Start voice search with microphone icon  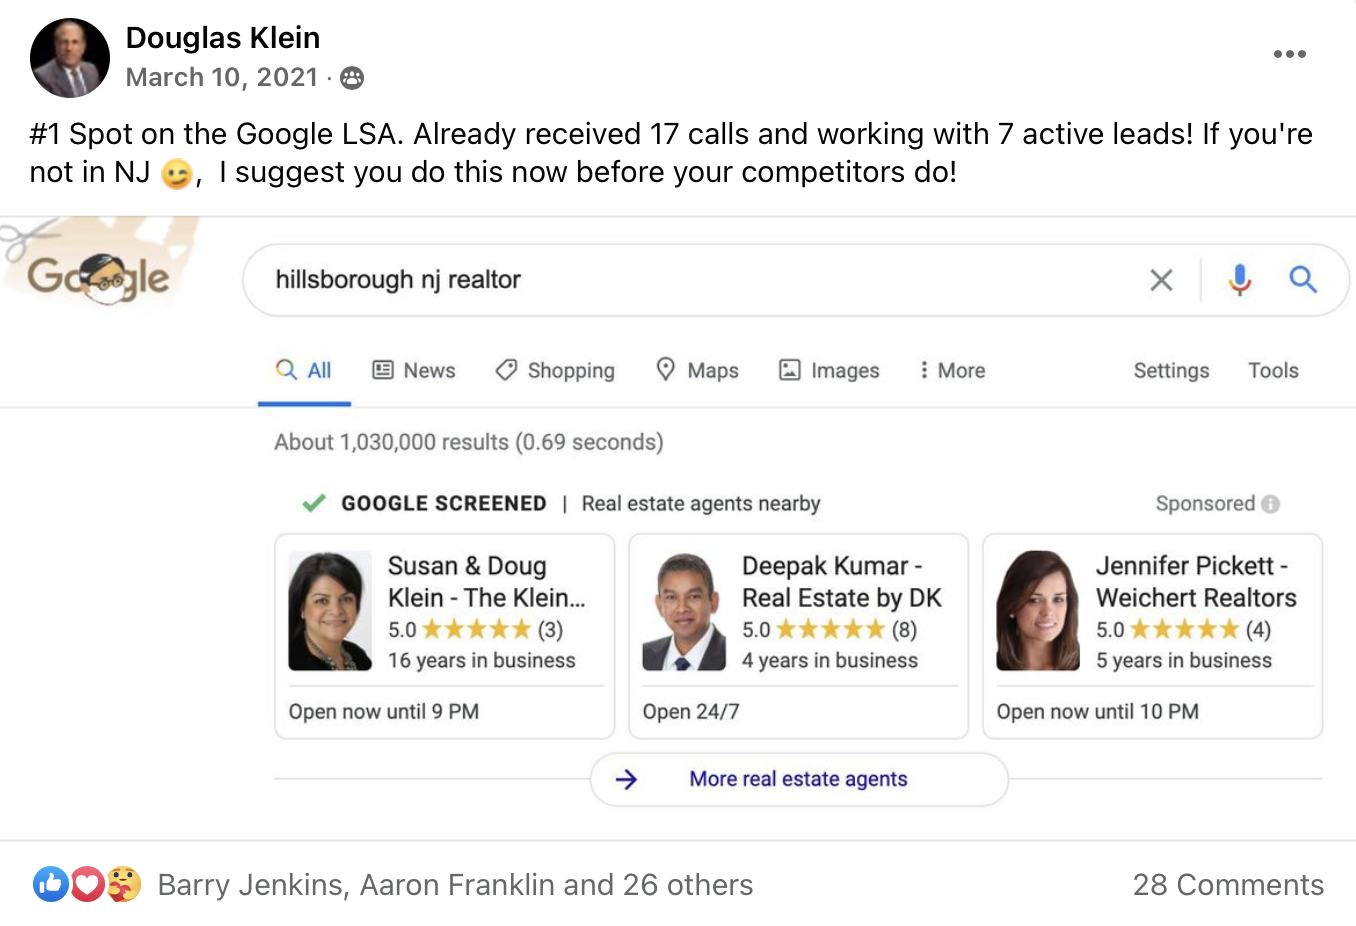1240,280
